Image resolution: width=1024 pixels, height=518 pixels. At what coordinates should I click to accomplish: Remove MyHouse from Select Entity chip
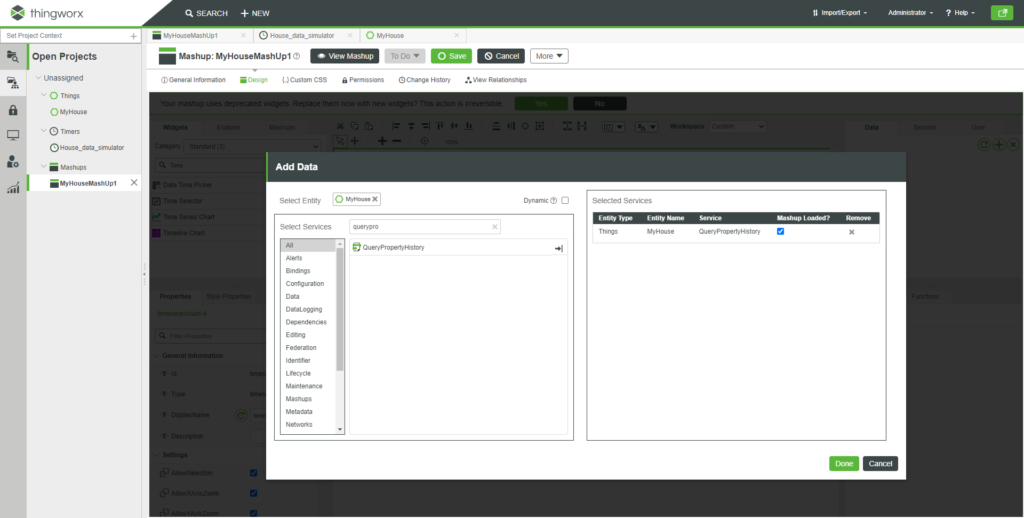375,199
